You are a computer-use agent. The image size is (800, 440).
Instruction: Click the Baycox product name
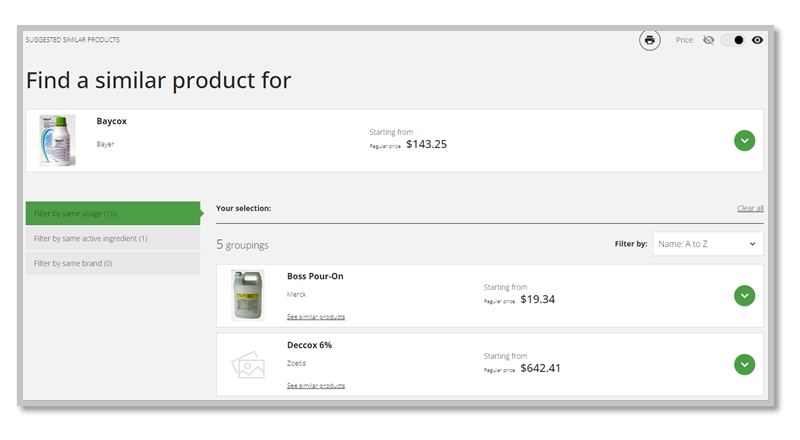coord(112,121)
